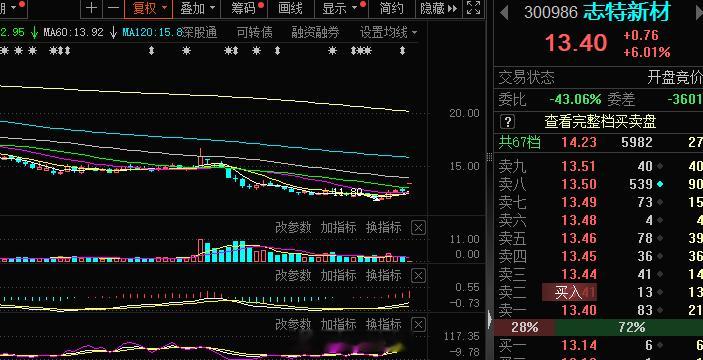Viewport: 703px width, 360px height.
Task: Click the 买入 buy button
Action: tap(569, 293)
